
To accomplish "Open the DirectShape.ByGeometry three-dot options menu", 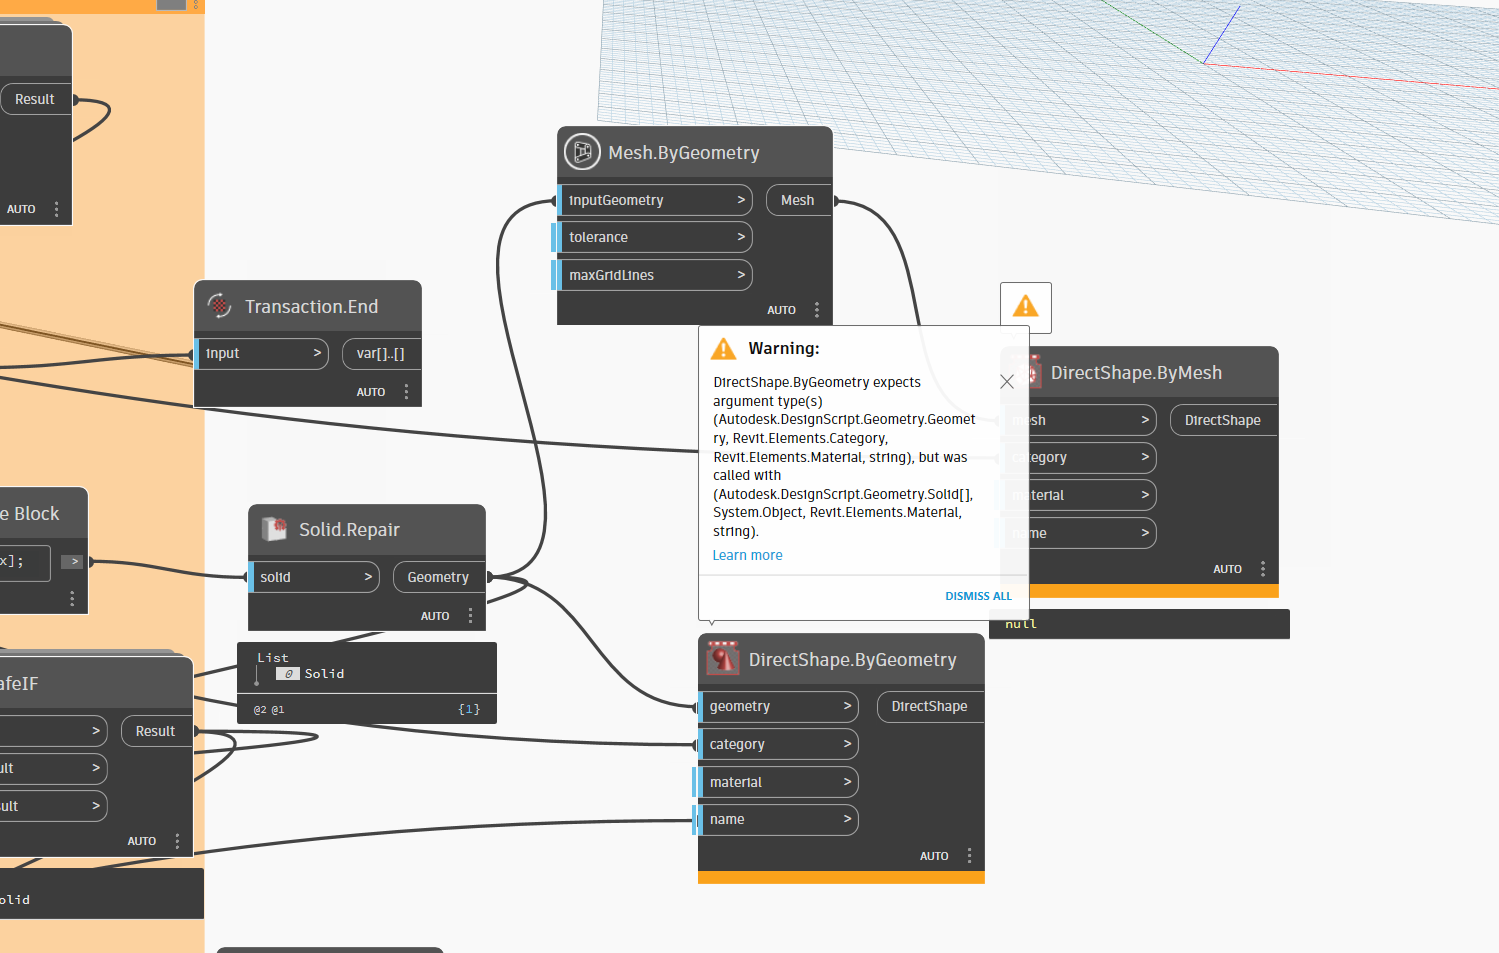I will [x=969, y=856].
